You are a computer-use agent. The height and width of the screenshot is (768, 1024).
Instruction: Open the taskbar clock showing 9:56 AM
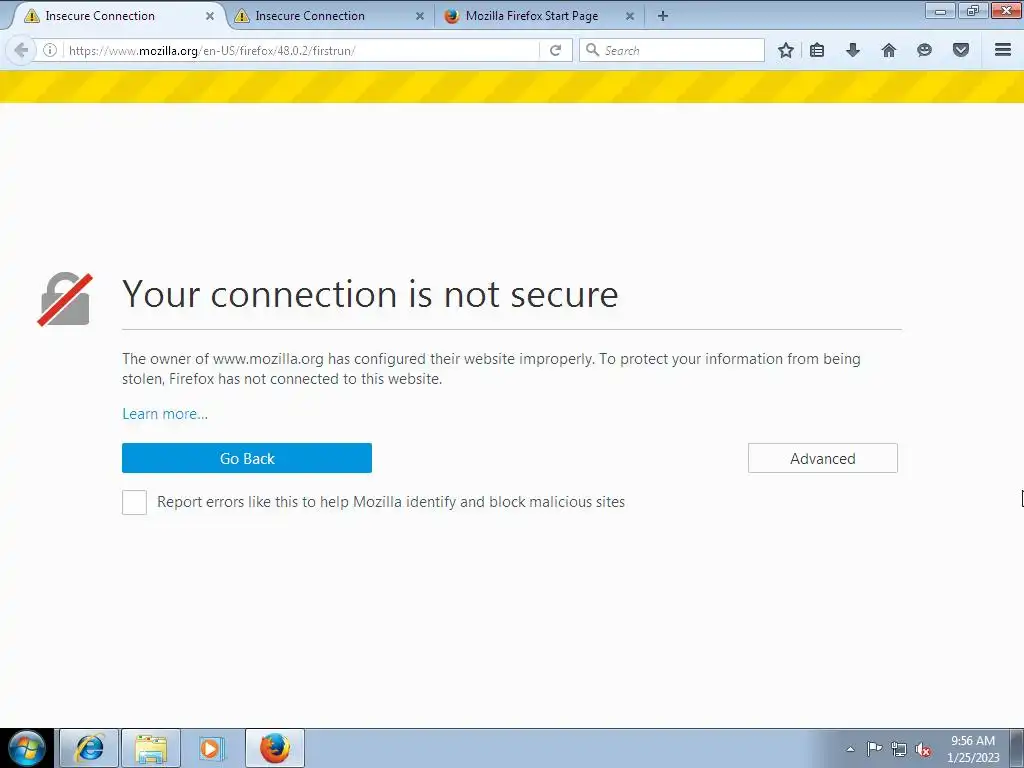973,749
